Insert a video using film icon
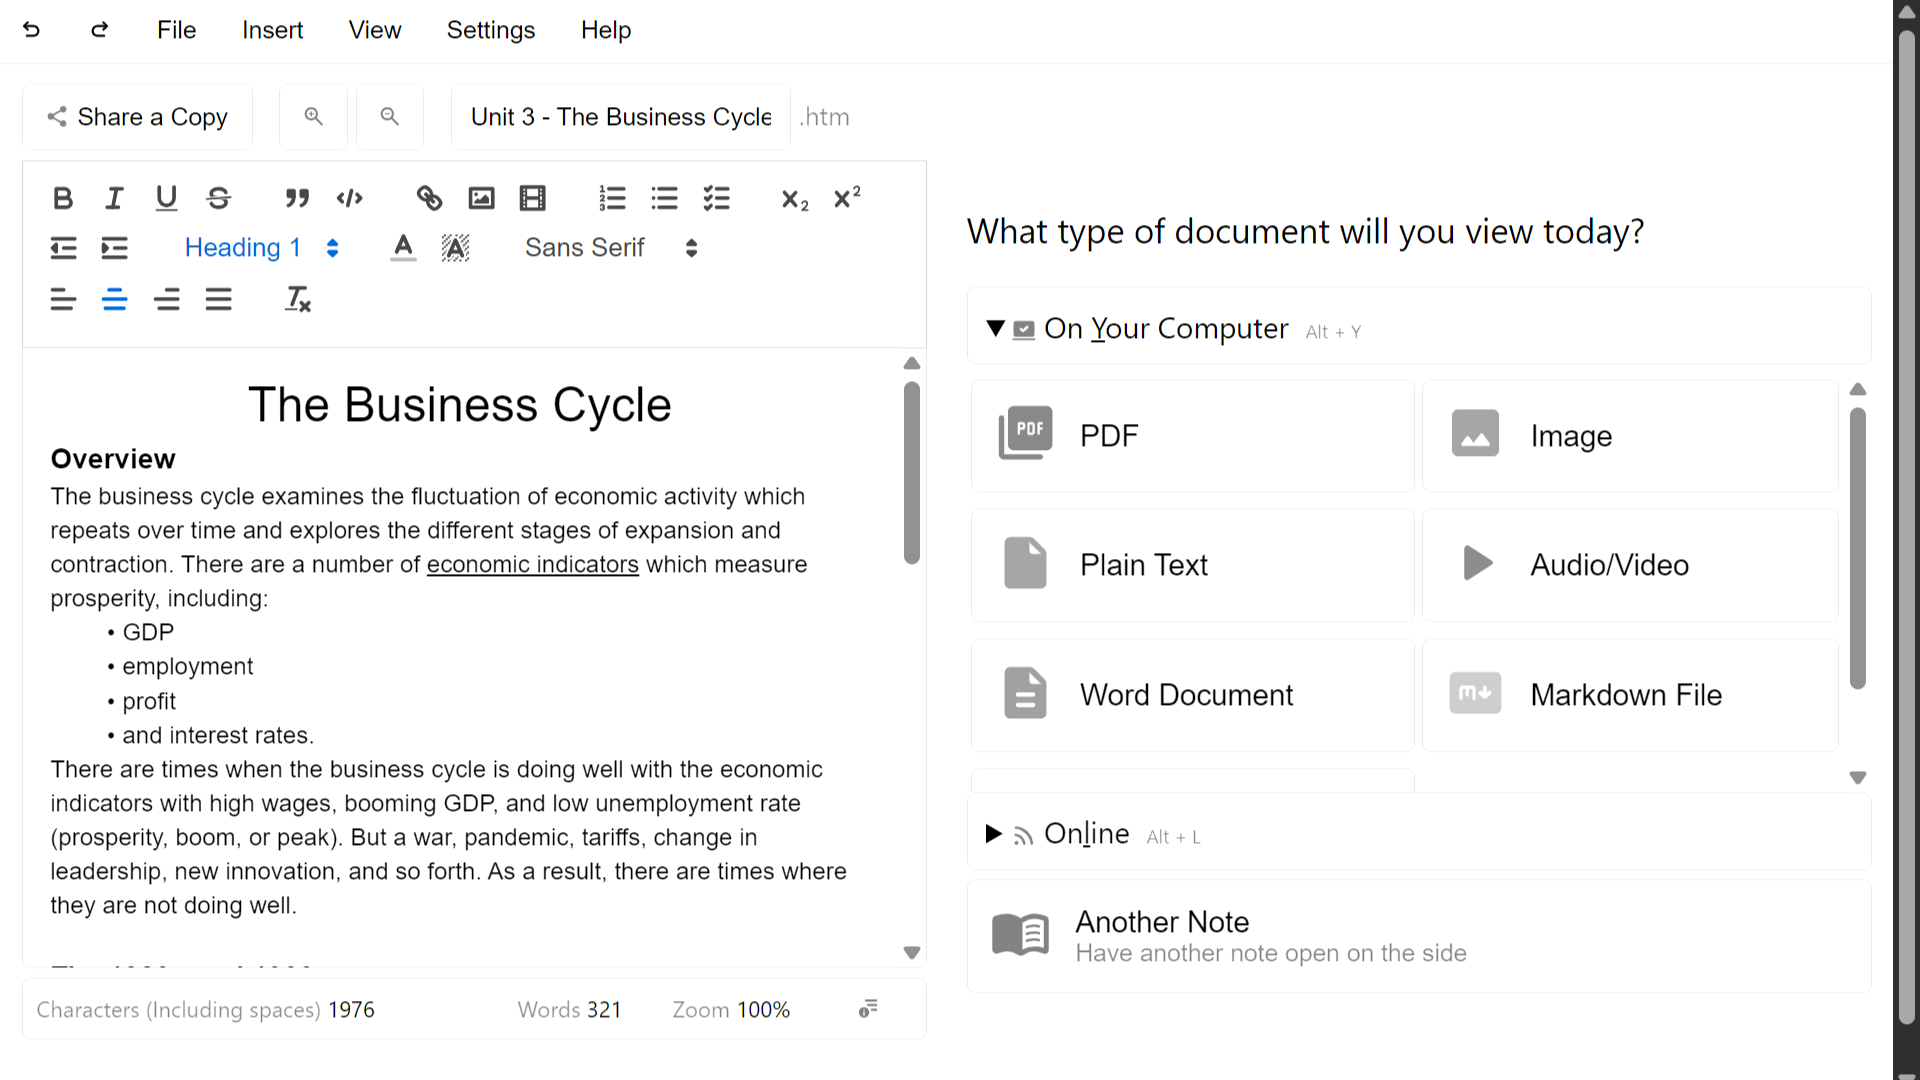This screenshot has width=1920, height=1080. (x=533, y=198)
